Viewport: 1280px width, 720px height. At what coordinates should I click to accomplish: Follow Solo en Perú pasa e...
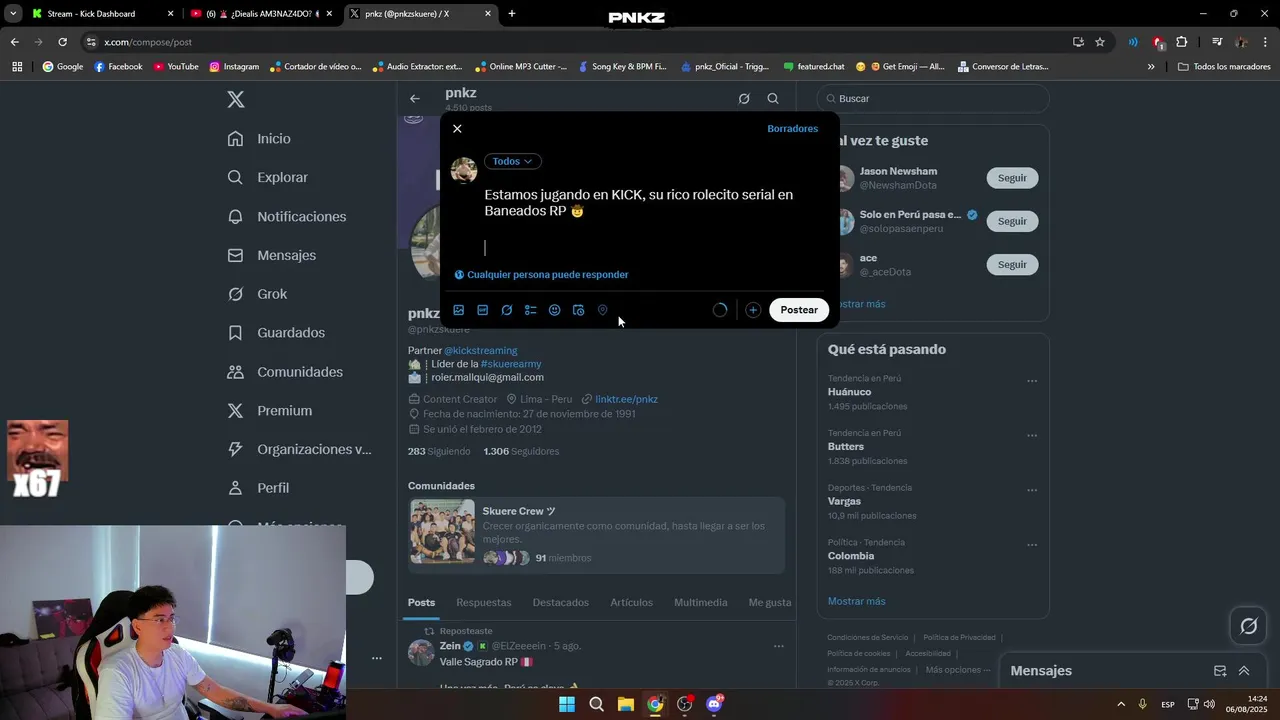(1012, 221)
